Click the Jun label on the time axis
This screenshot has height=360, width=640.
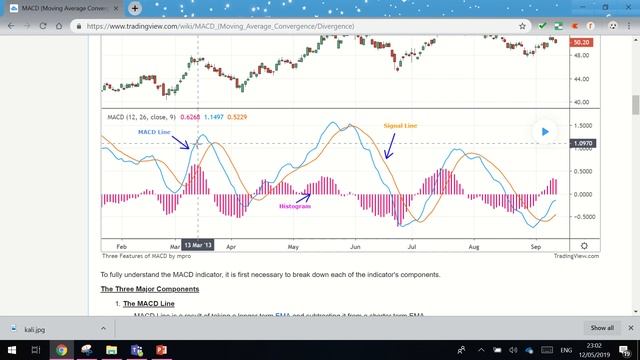(x=355, y=247)
